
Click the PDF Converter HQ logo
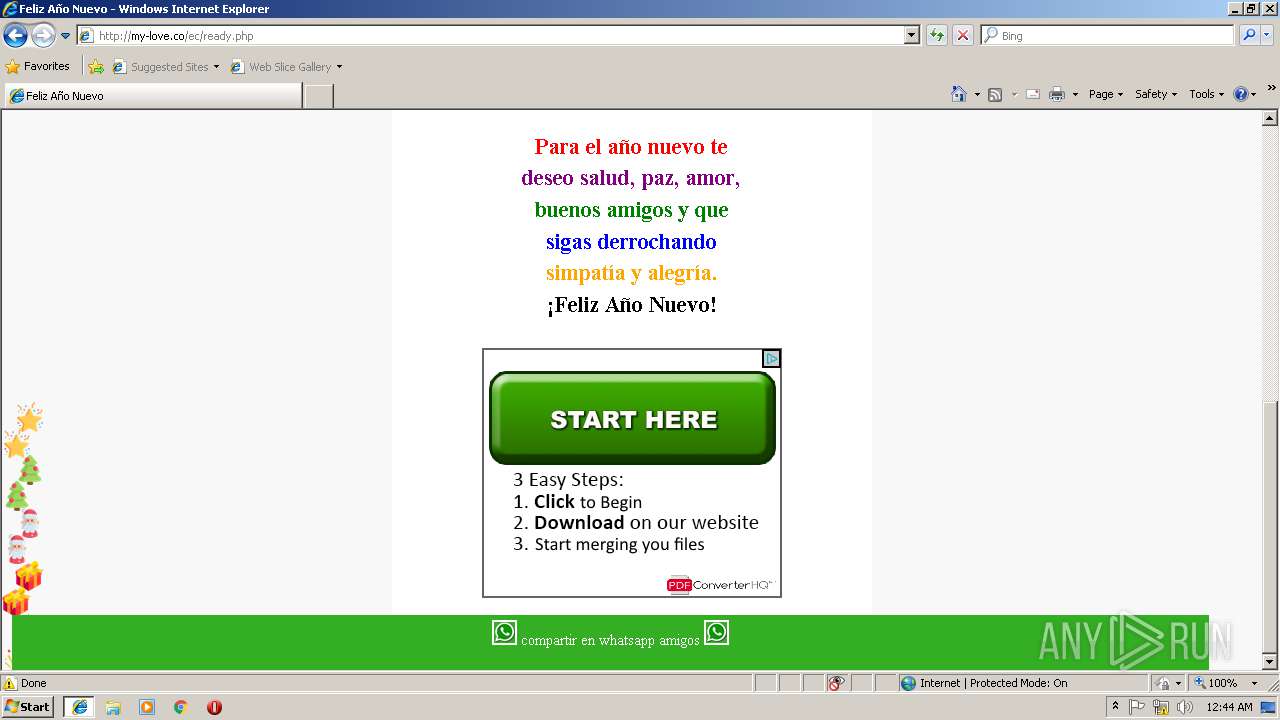click(x=720, y=585)
